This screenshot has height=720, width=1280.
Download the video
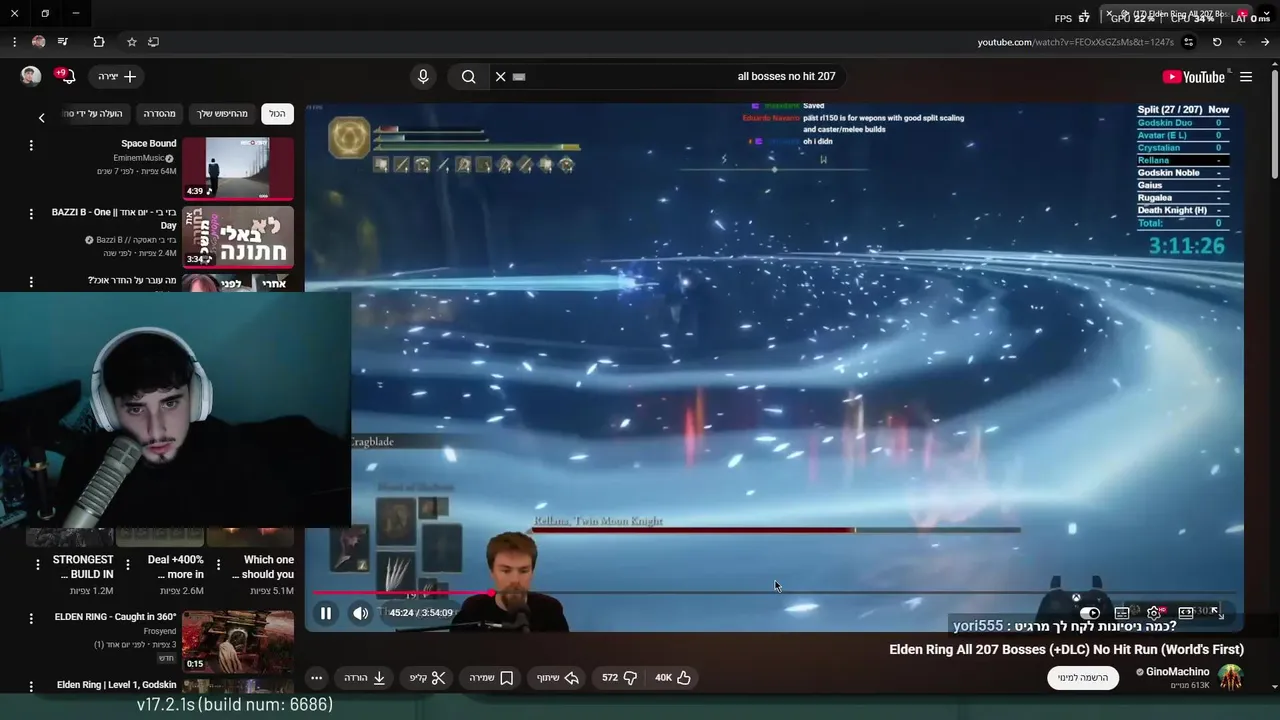tap(365, 678)
